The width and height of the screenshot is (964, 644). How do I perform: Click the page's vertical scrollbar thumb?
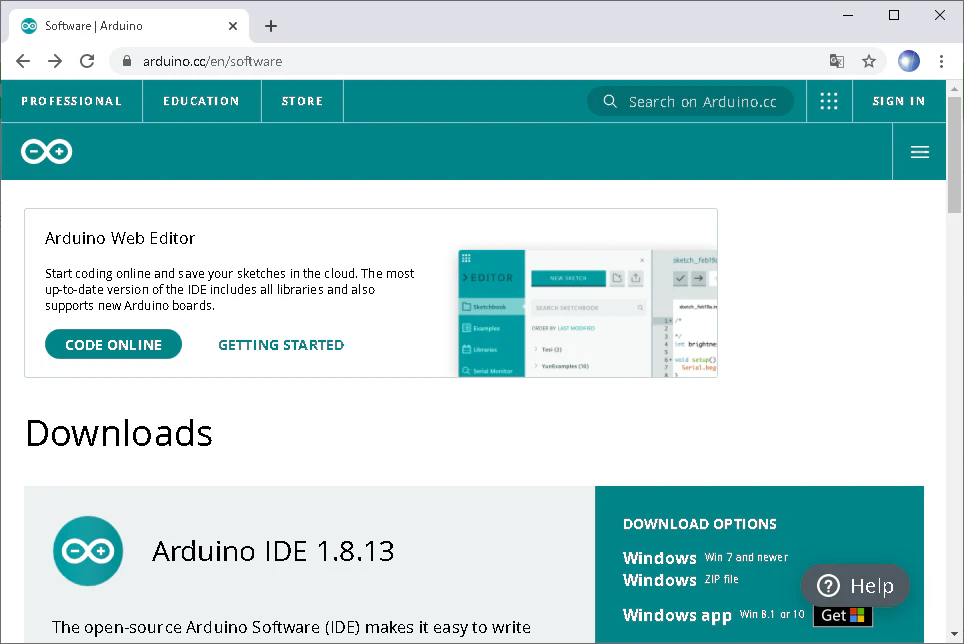pos(954,154)
